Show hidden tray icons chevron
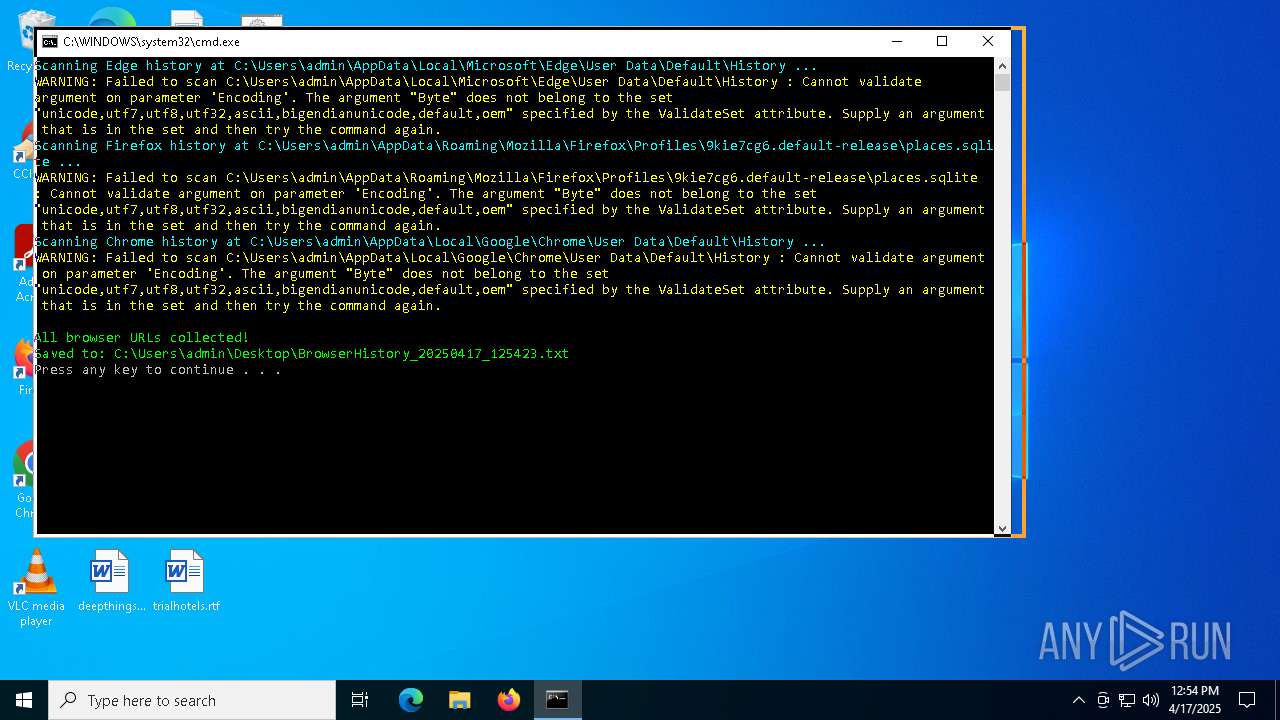 pyautogui.click(x=1078, y=700)
